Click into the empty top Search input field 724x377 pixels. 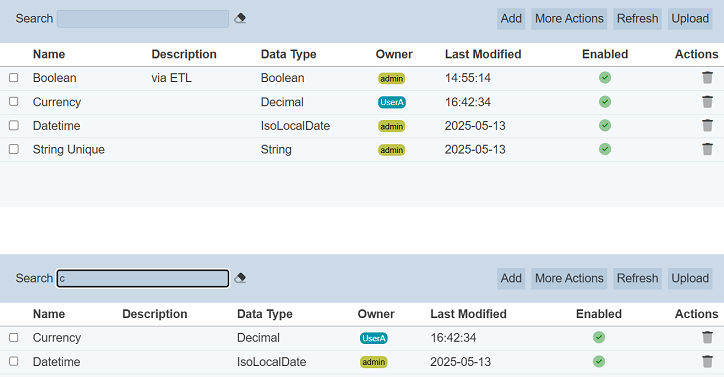pos(143,19)
